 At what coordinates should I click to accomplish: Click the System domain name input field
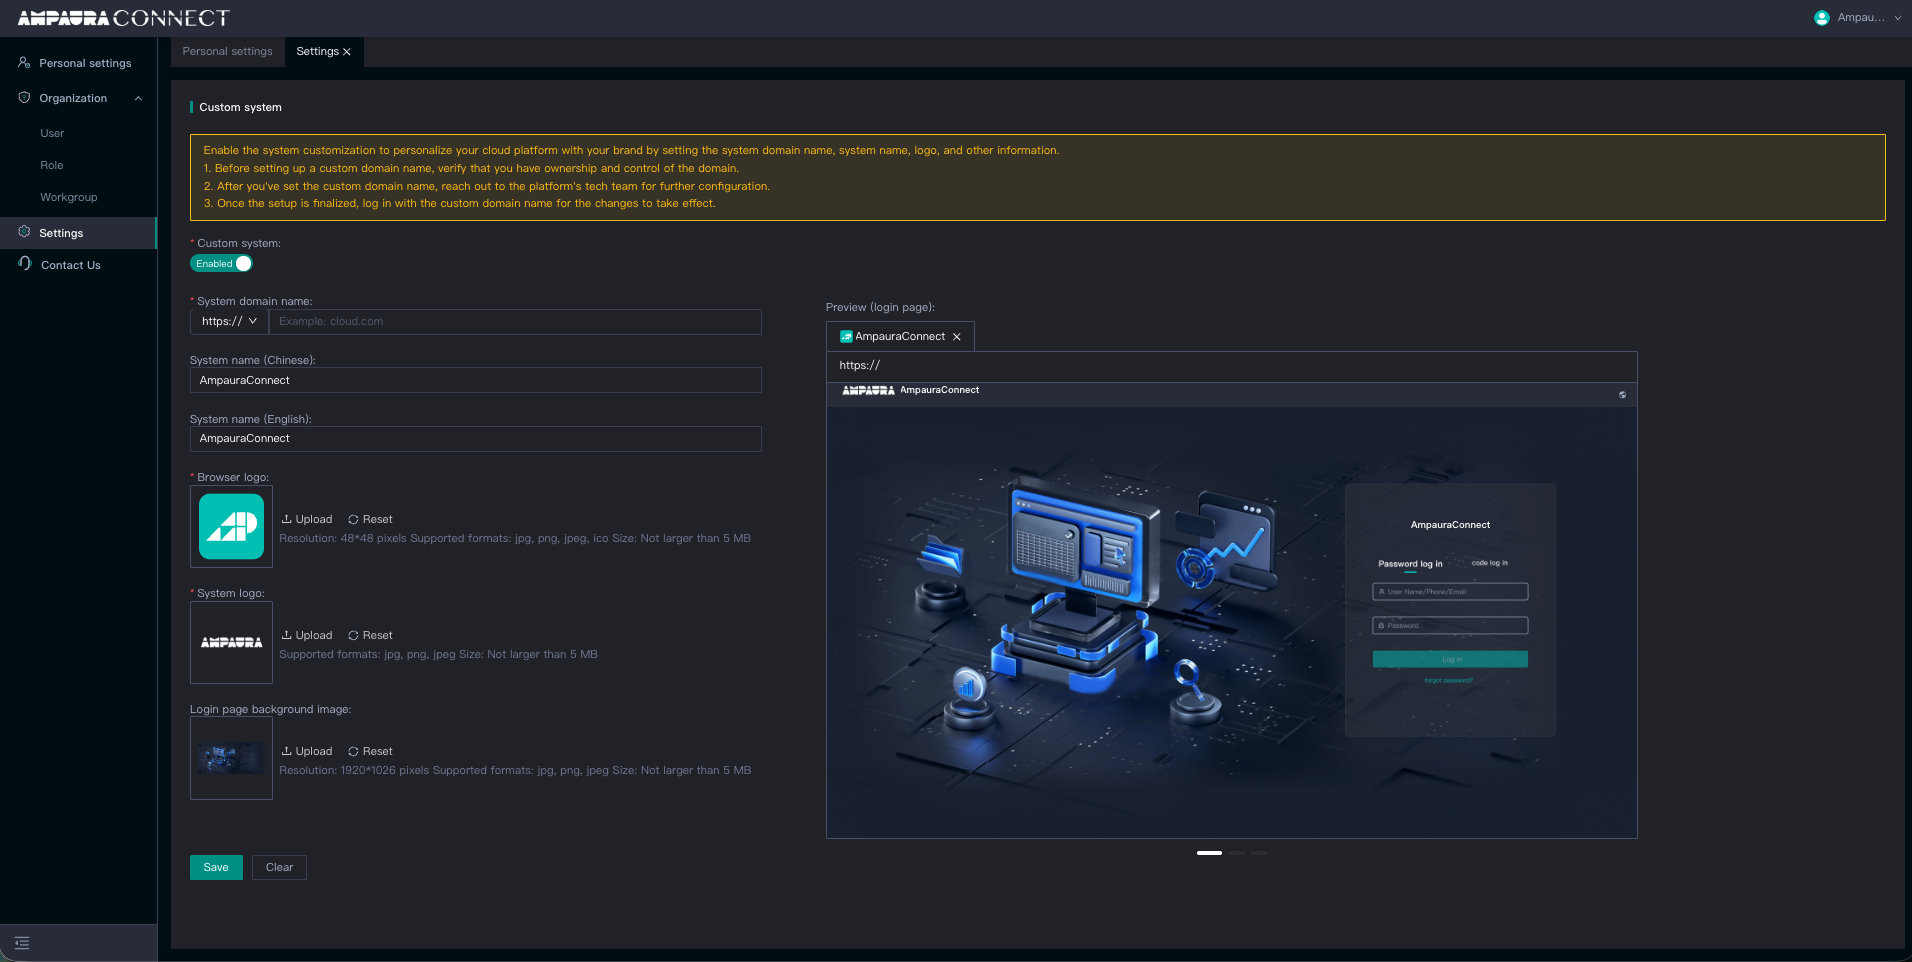pyautogui.click(x=515, y=321)
